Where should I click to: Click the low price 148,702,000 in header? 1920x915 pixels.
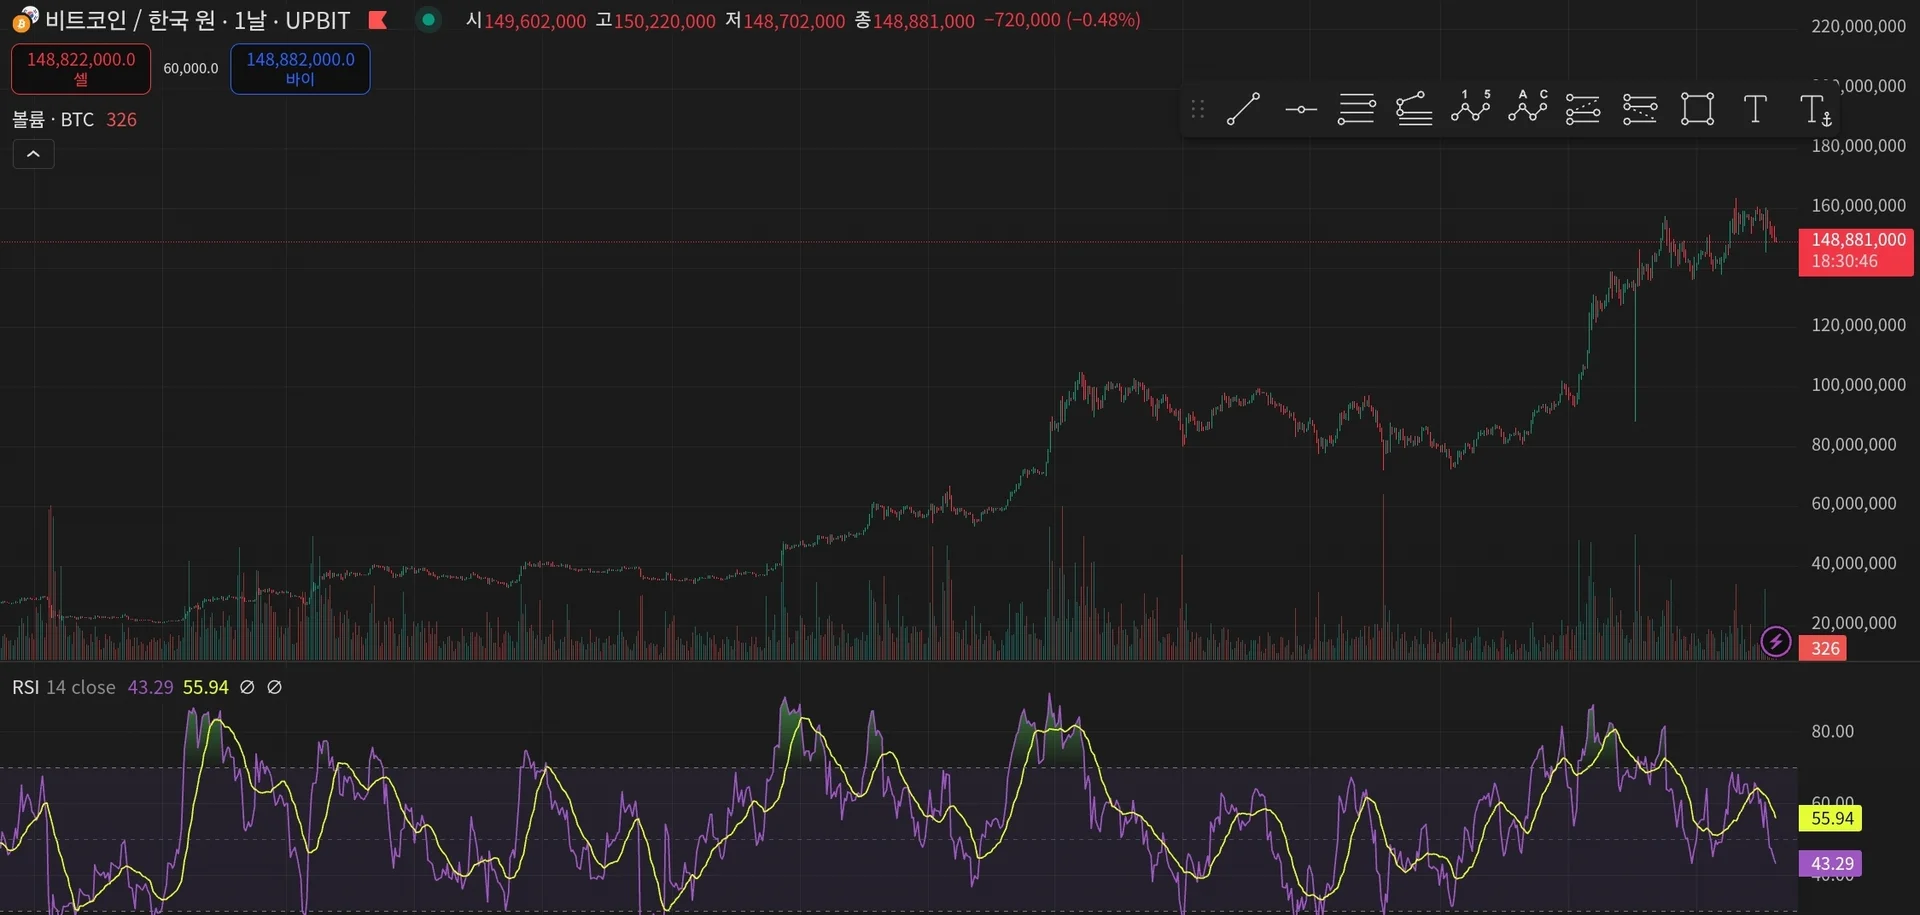coord(794,21)
